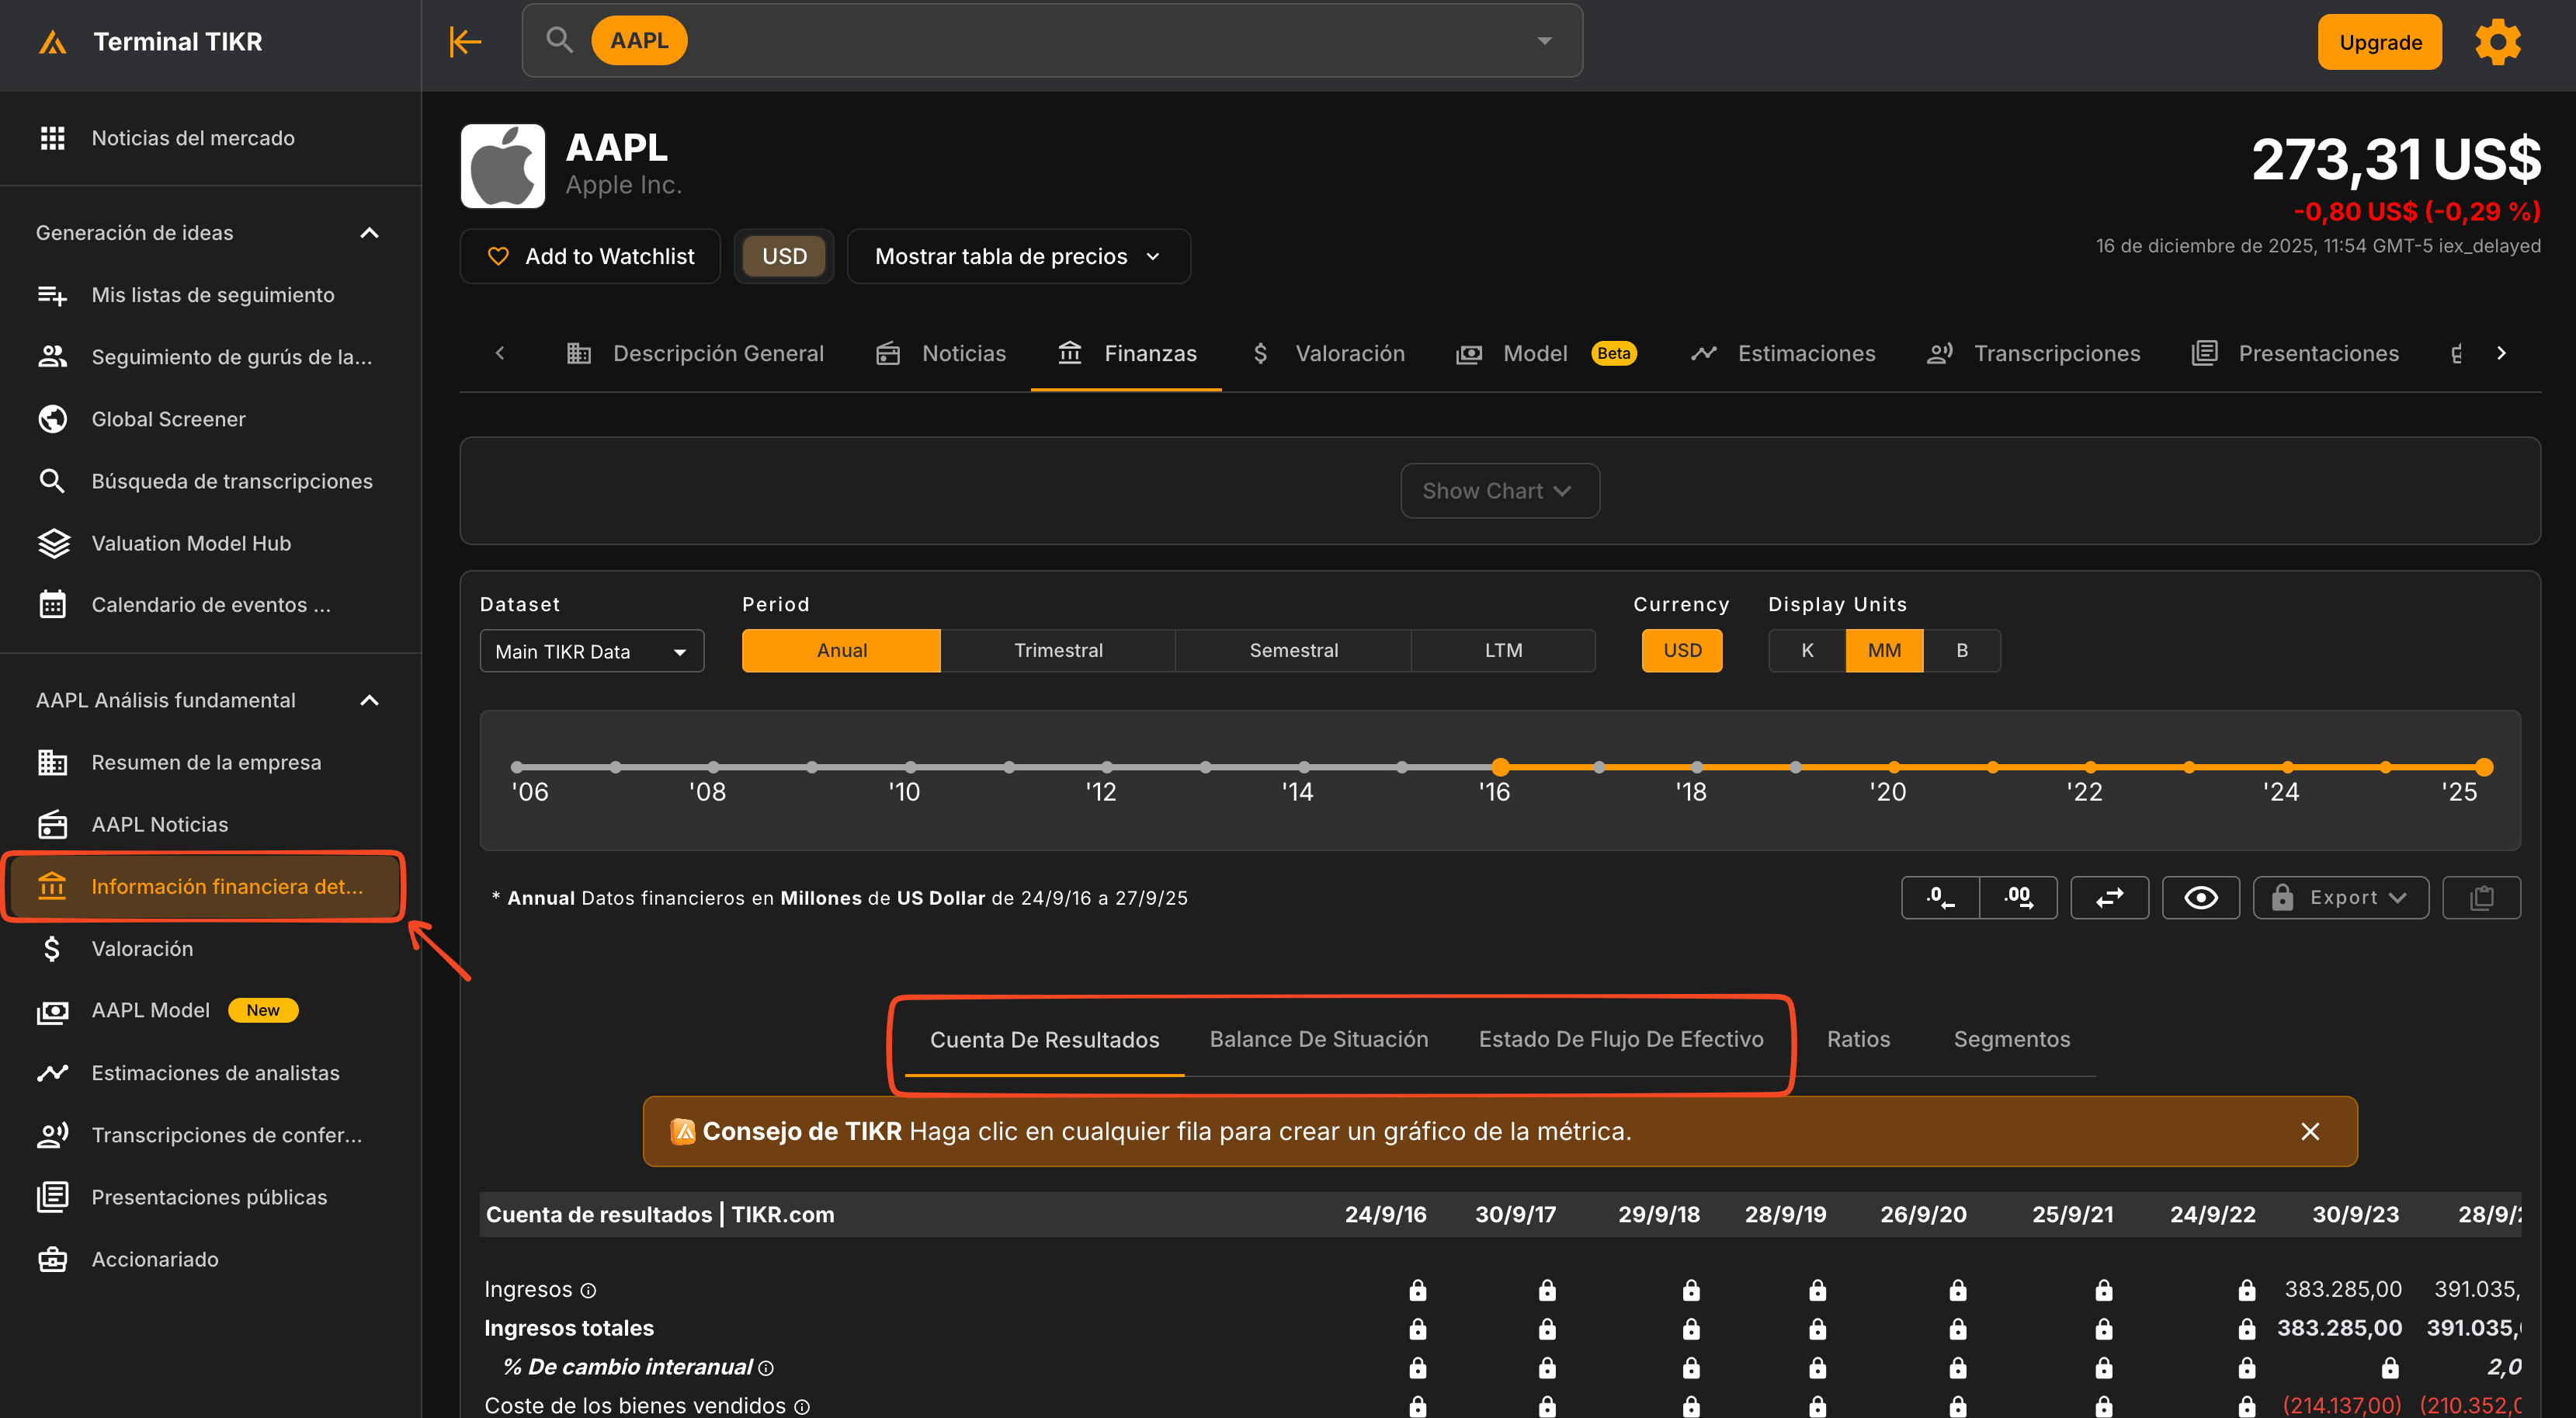
Task: Open Global Screener from sidebar
Action: (x=168, y=419)
